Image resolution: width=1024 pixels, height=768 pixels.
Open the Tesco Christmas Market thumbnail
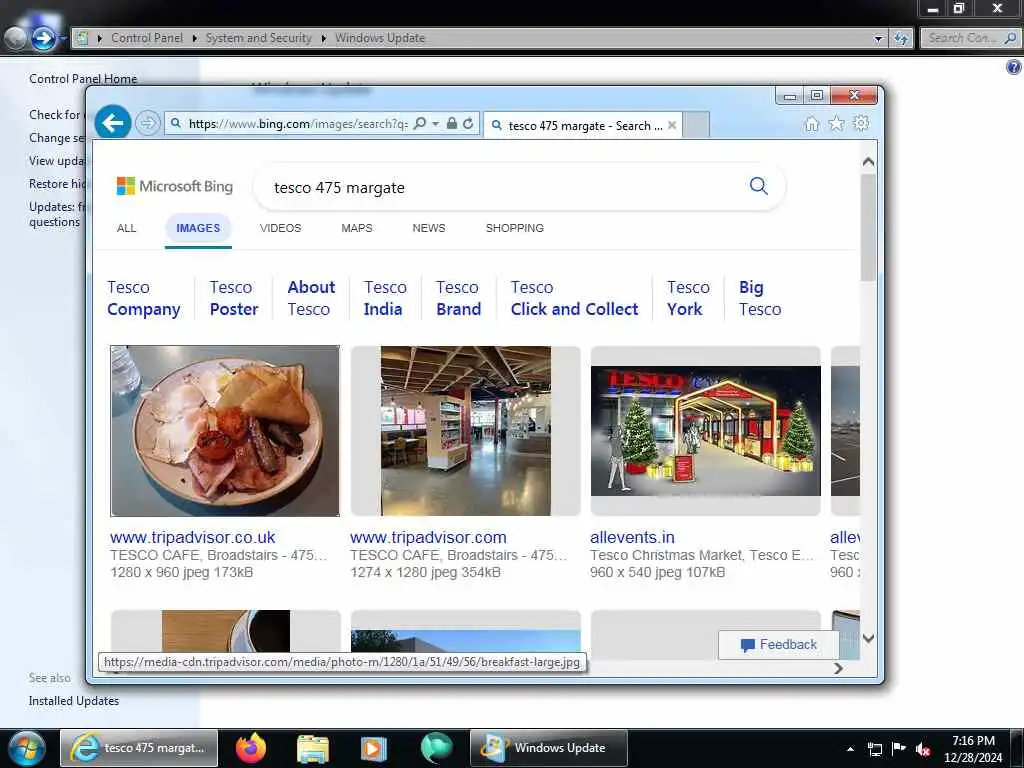point(705,431)
